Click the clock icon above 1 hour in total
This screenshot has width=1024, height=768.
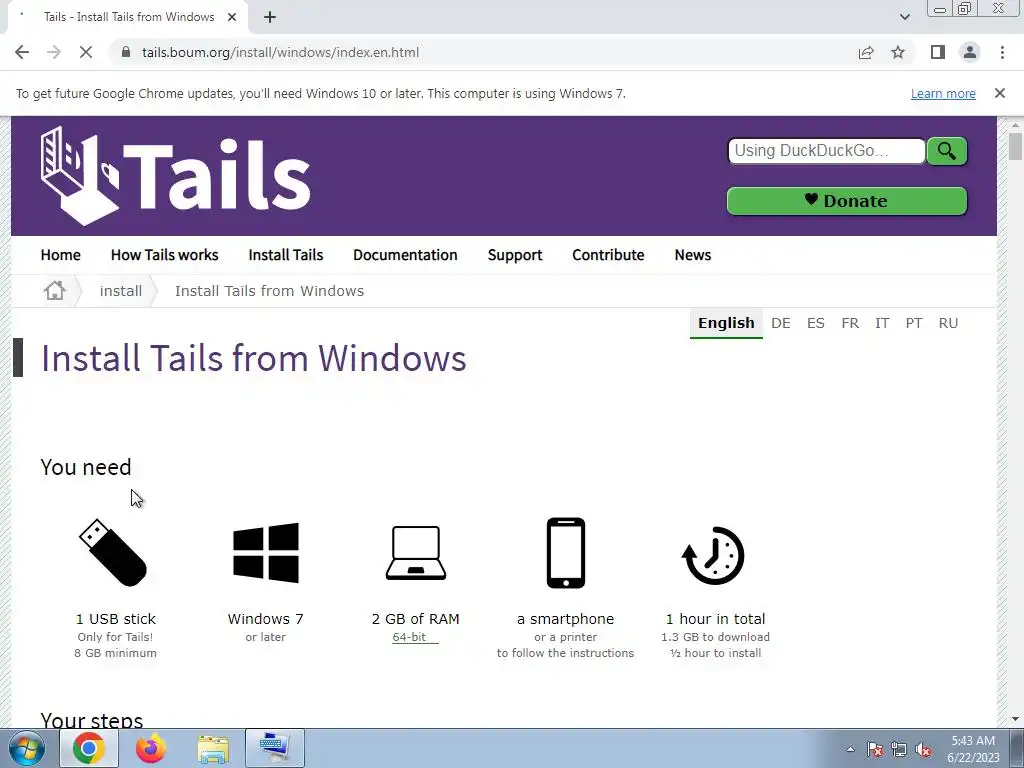(x=714, y=555)
